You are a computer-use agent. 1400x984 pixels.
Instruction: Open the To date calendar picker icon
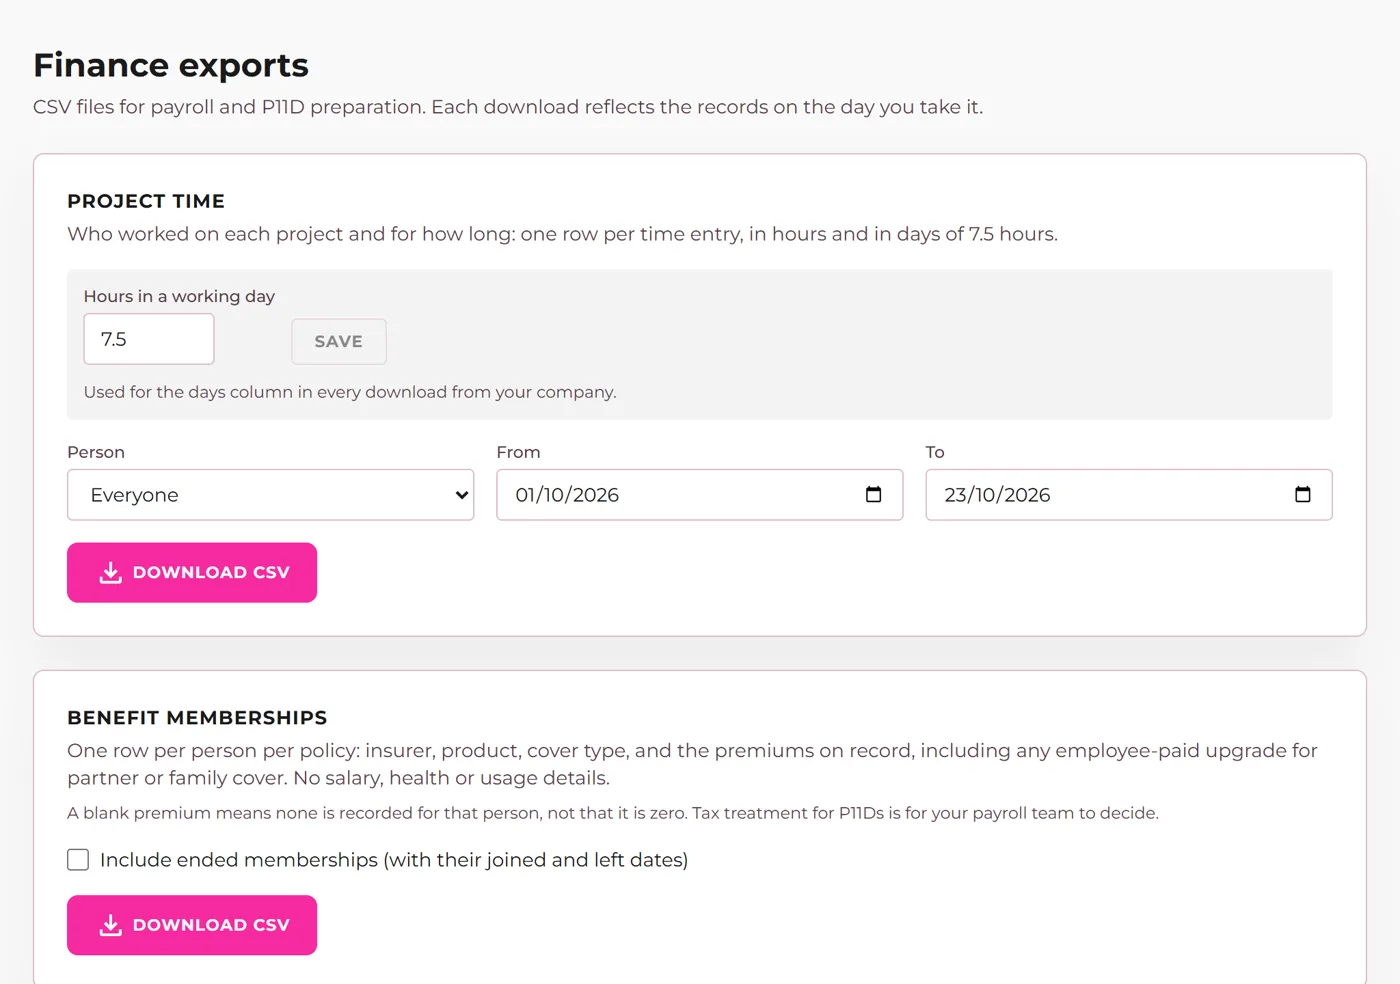click(x=1302, y=494)
